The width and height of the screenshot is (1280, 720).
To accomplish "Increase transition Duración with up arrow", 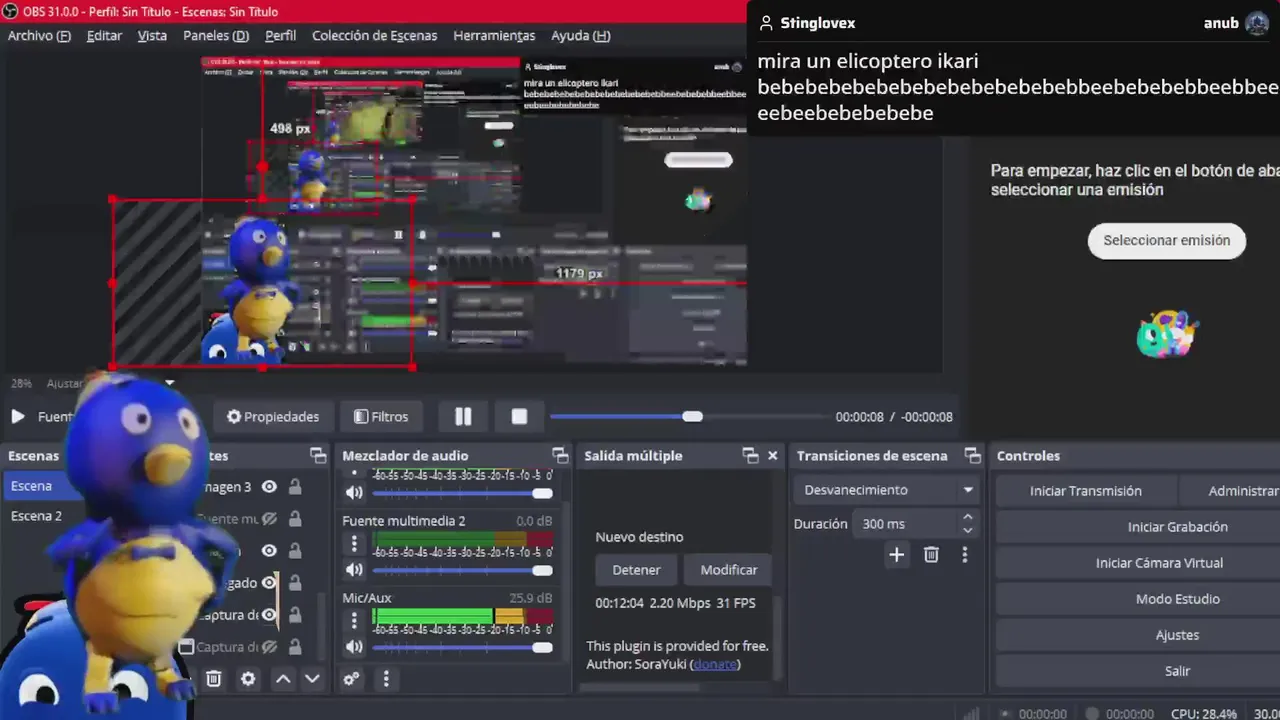I will [x=967, y=517].
